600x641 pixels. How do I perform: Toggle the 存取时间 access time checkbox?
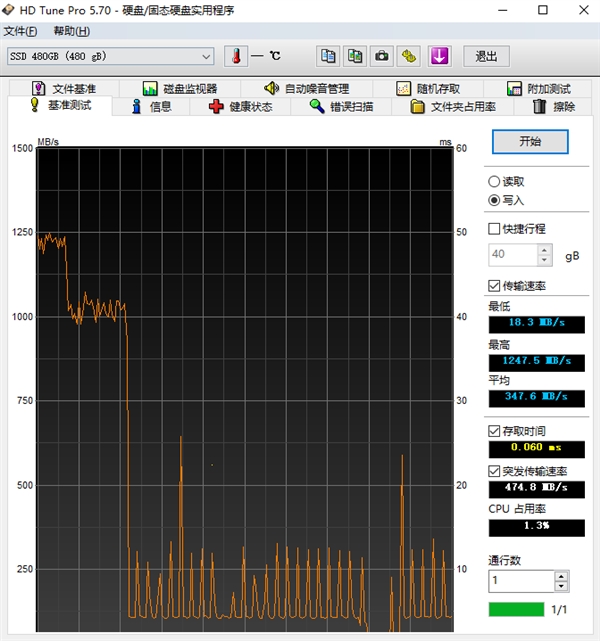point(494,431)
